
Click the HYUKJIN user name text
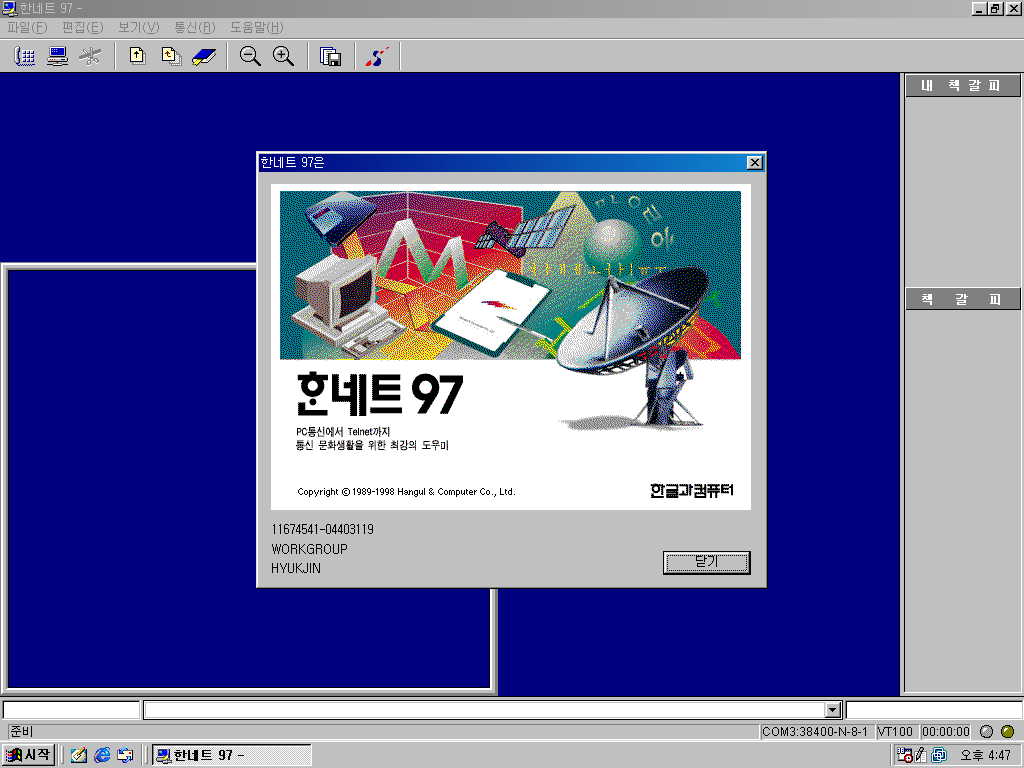coord(296,568)
